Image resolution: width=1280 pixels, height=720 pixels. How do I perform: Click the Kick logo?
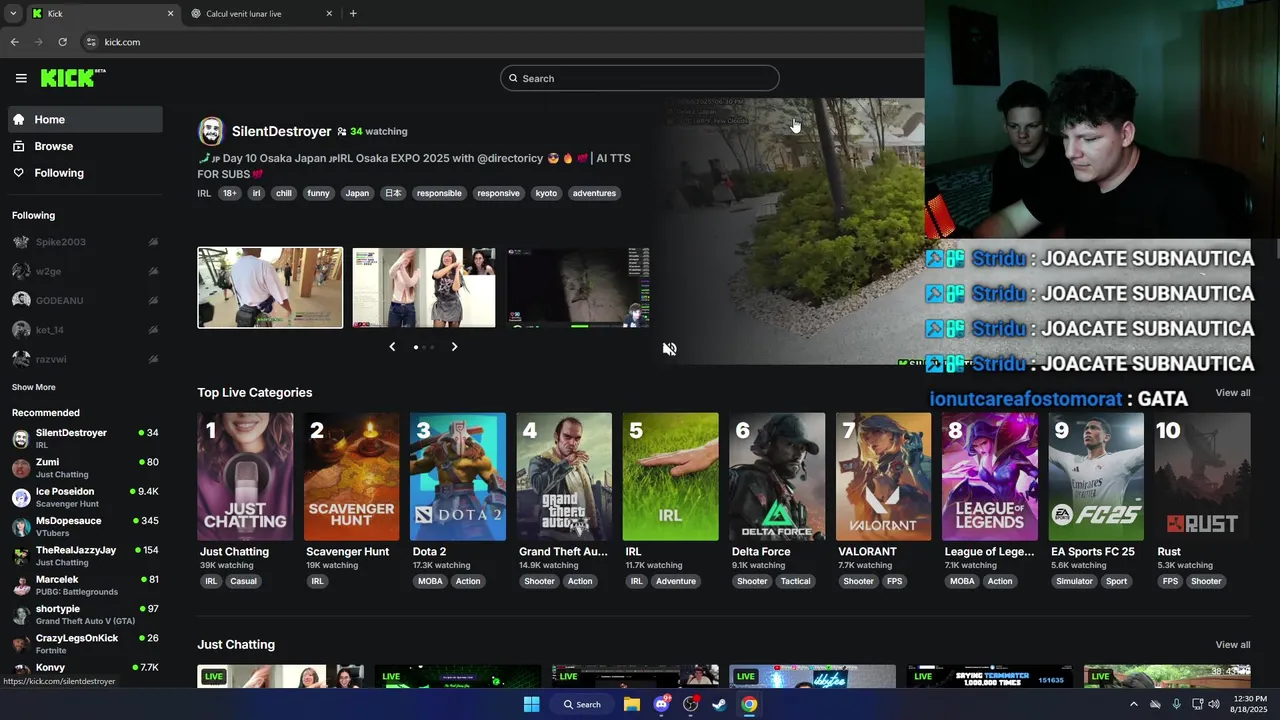pos(73,78)
